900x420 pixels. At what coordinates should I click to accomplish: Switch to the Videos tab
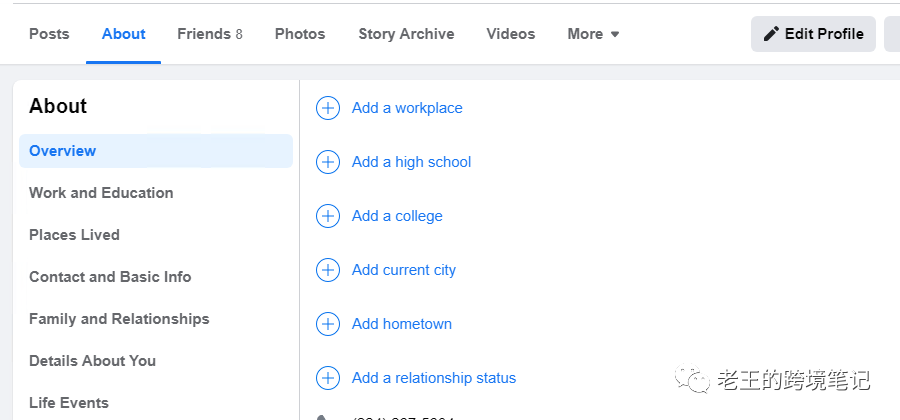click(x=511, y=34)
